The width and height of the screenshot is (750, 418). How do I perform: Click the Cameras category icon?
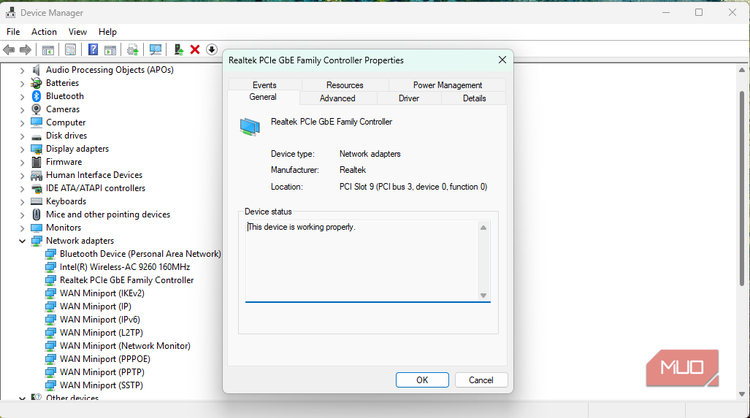coord(36,109)
